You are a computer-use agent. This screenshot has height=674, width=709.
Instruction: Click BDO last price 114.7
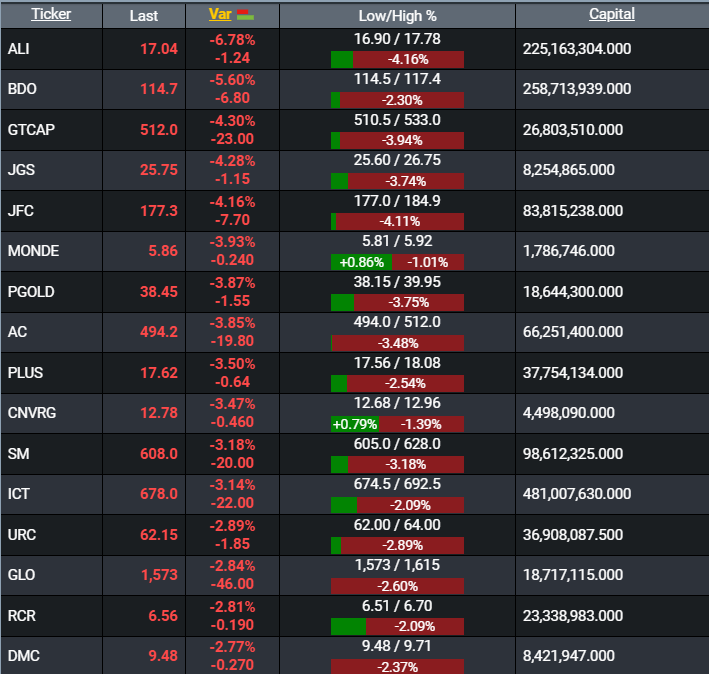click(159, 89)
